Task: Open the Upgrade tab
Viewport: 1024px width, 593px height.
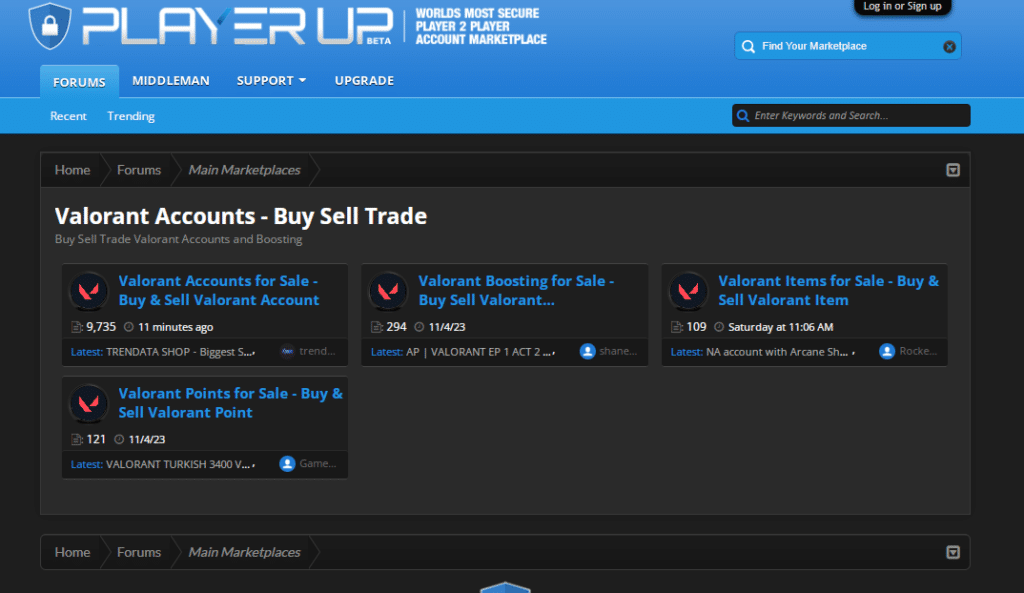Action: click(x=364, y=80)
